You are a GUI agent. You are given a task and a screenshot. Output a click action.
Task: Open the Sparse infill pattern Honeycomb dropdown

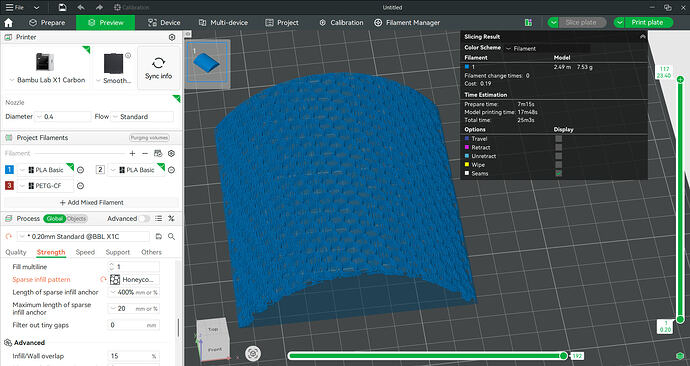click(134, 279)
